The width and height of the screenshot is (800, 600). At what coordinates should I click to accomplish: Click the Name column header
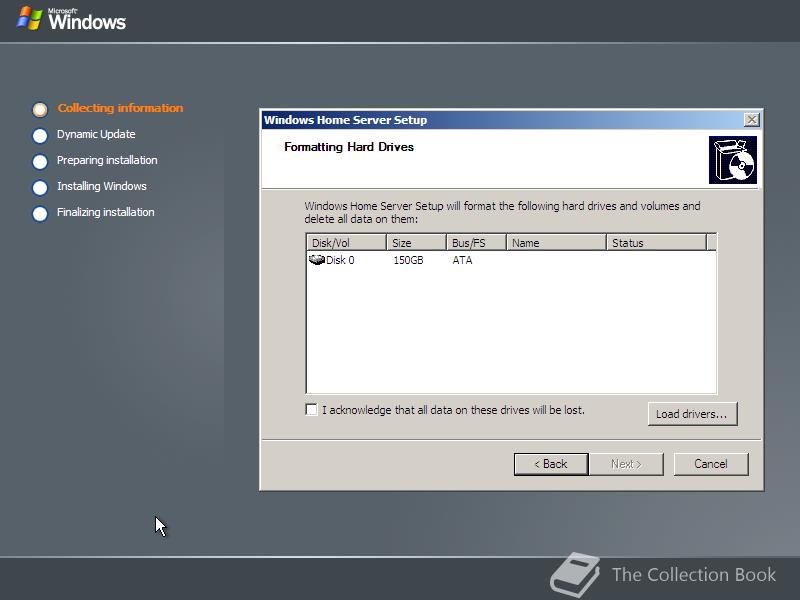(x=556, y=243)
